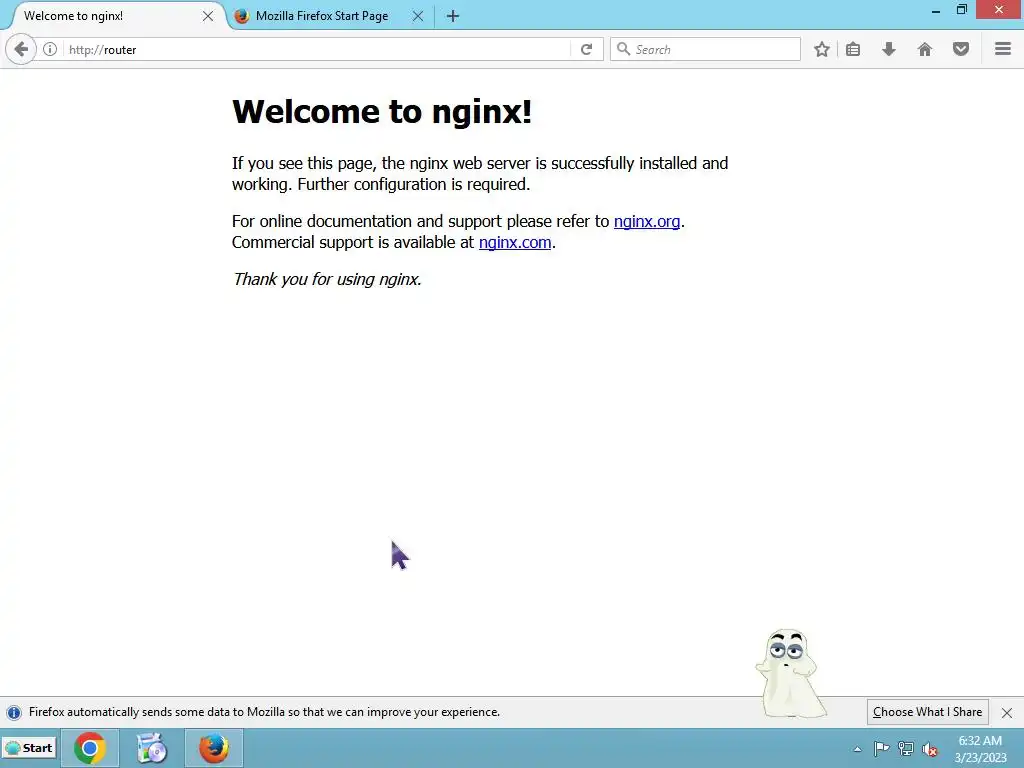The height and width of the screenshot is (768, 1024).
Task: Open the Firefox hamburger menu
Action: pyautogui.click(x=1003, y=49)
